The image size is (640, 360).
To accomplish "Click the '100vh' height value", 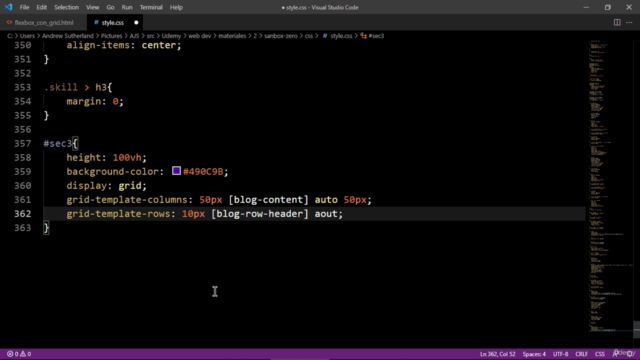I will pyautogui.click(x=127, y=158).
